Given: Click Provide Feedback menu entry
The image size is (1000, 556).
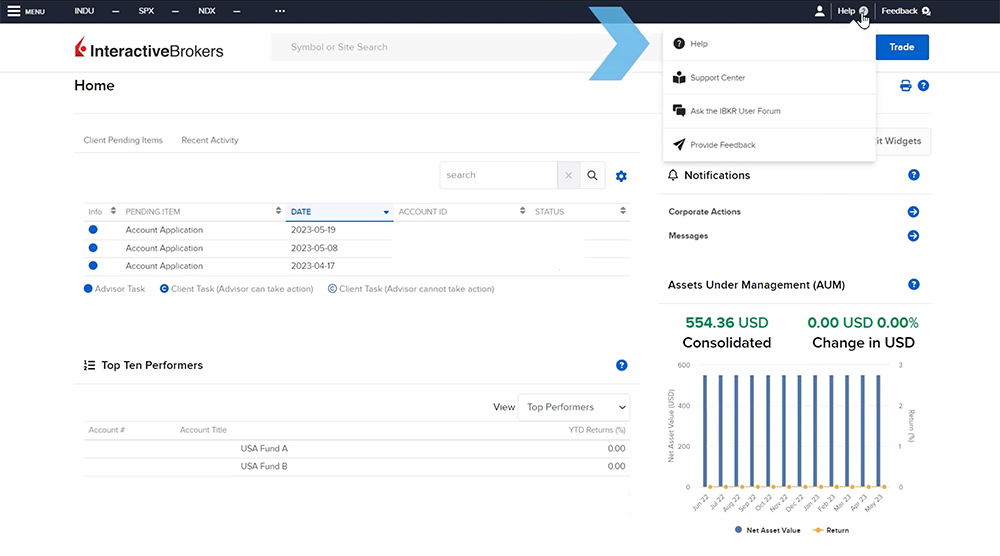Looking at the screenshot, I should pyautogui.click(x=722, y=145).
